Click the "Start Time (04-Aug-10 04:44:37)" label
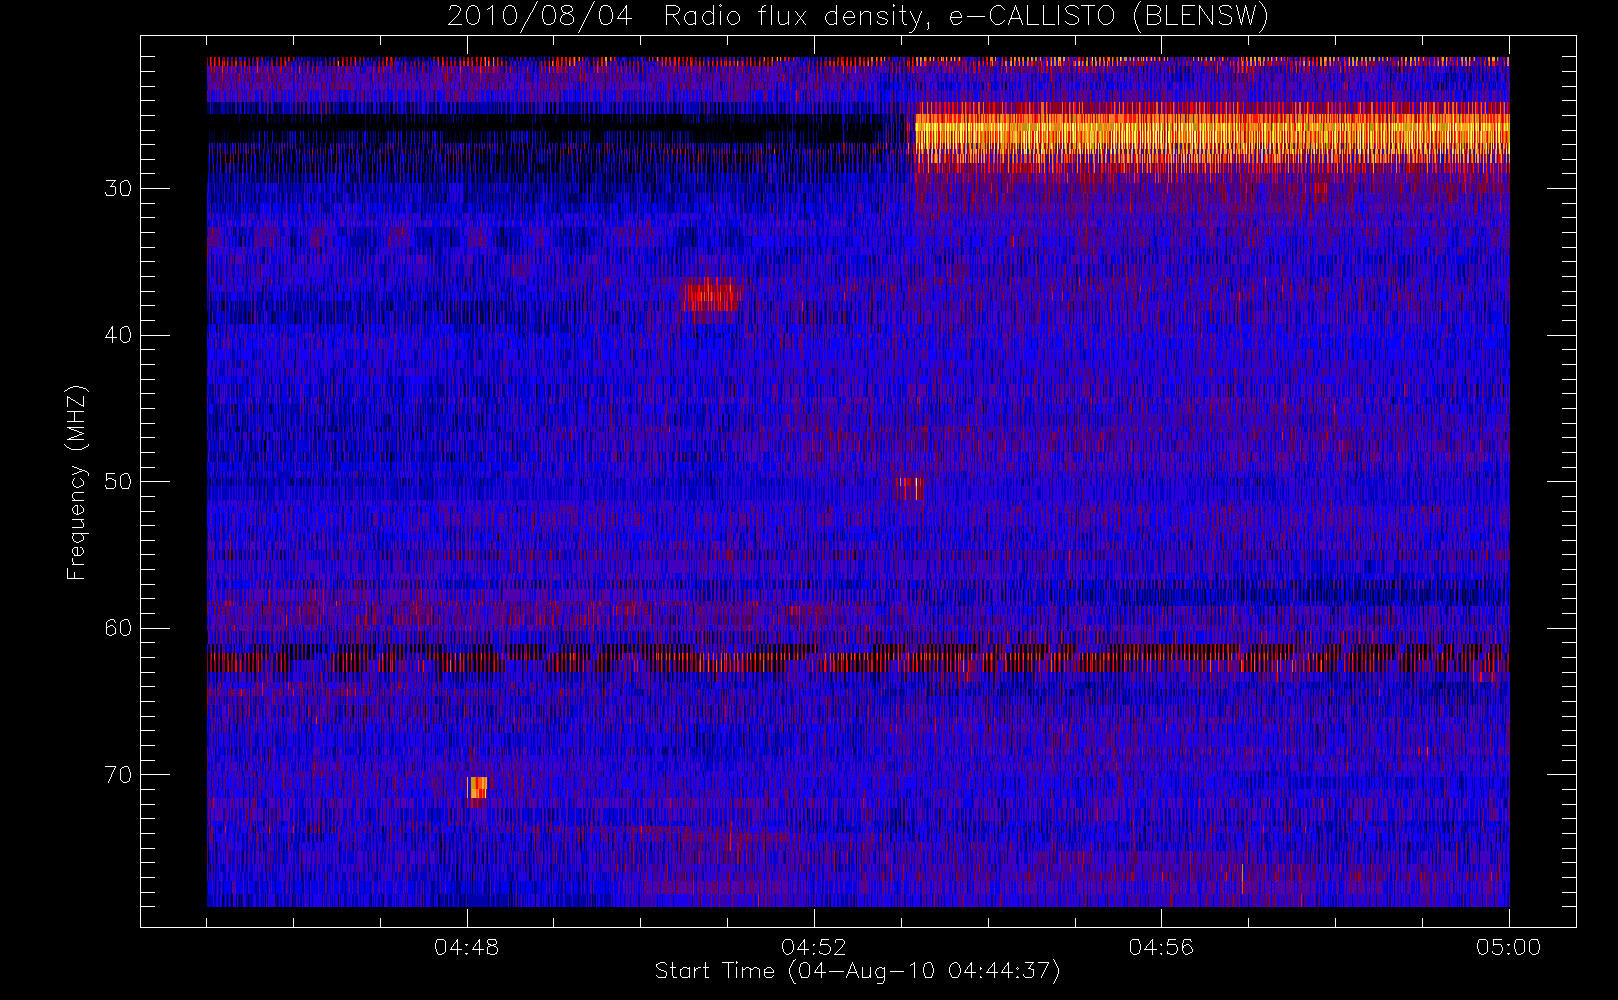The width and height of the screenshot is (1618, 1000). click(x=857, y=971)
